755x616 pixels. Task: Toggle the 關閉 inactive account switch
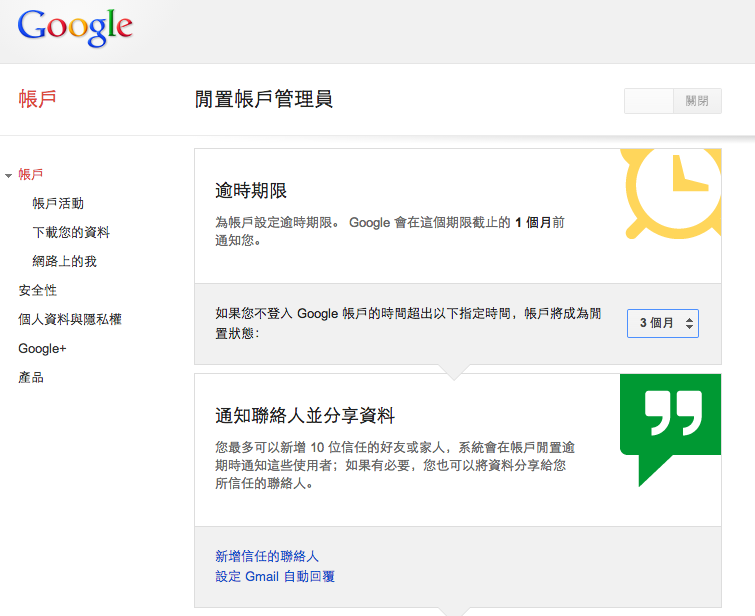673,101
